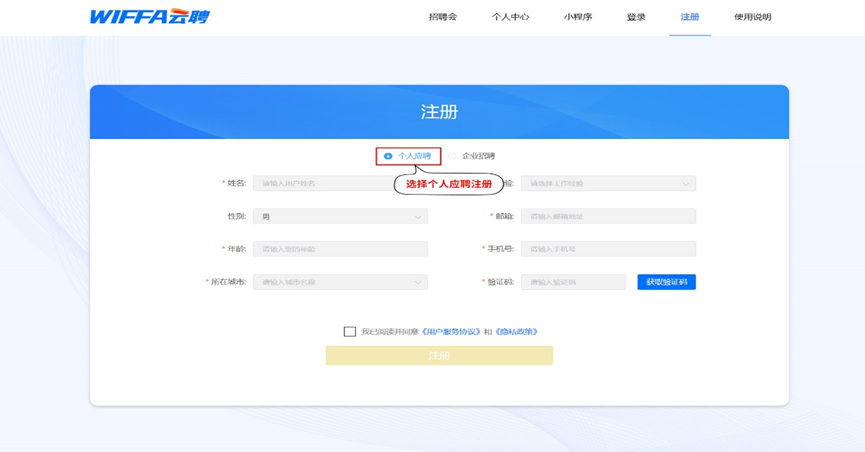Open the 使用说明 page

752,17
